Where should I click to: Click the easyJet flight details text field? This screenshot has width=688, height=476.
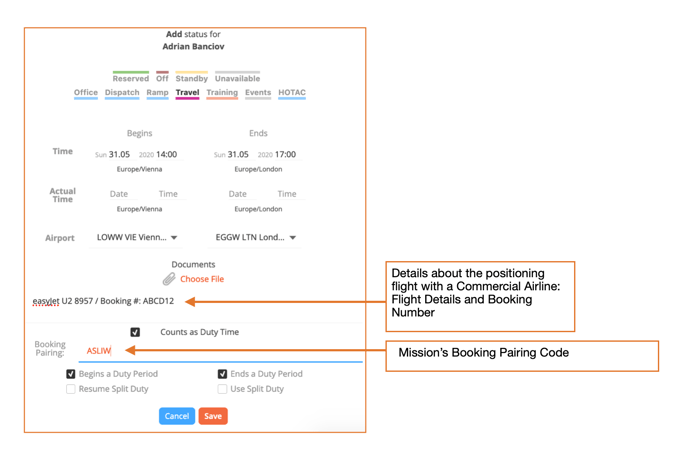[x=103, y=301]
